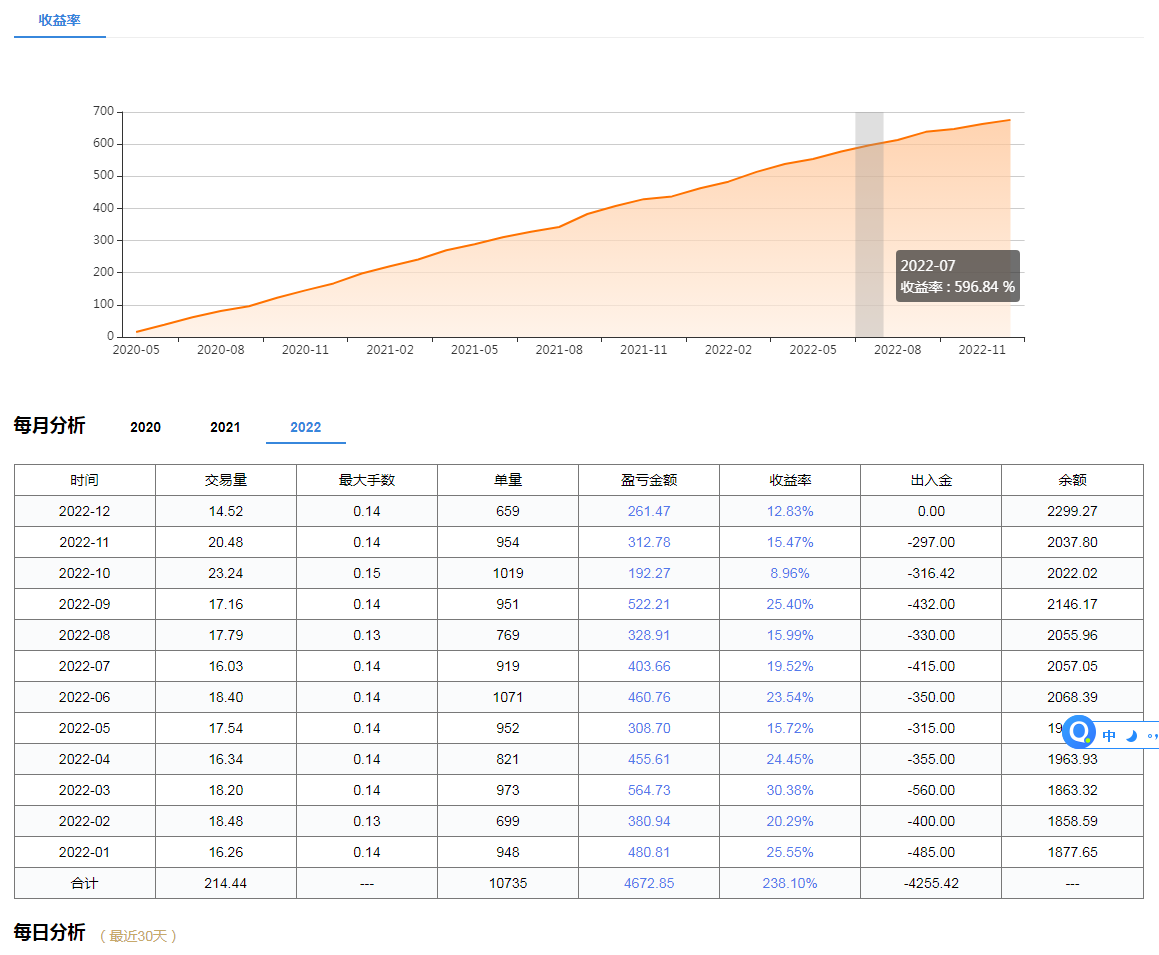Image resolution: width=1159 pixels, height=955 pixels.
Task: Click the 2022-07 chart tooltip
Action: point(957,276)
